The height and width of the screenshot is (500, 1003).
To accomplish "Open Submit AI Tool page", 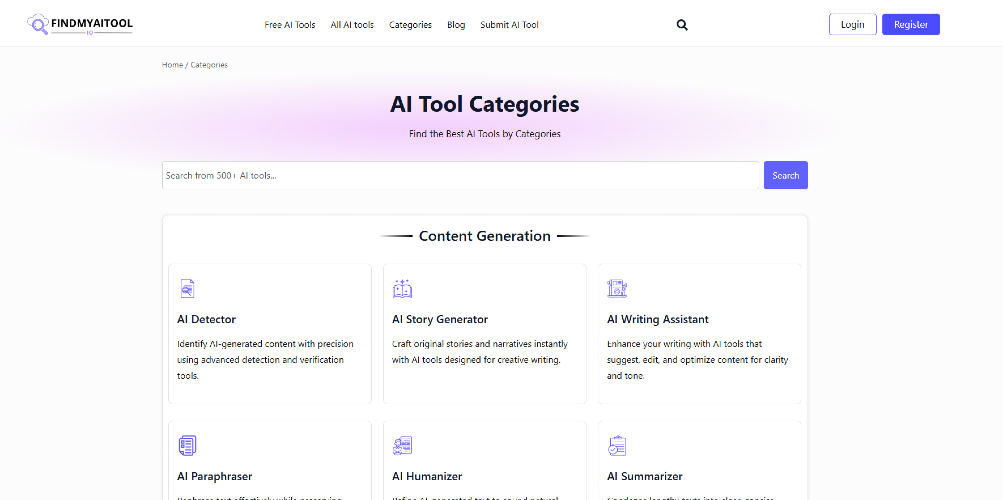I will tap(509, 25).
